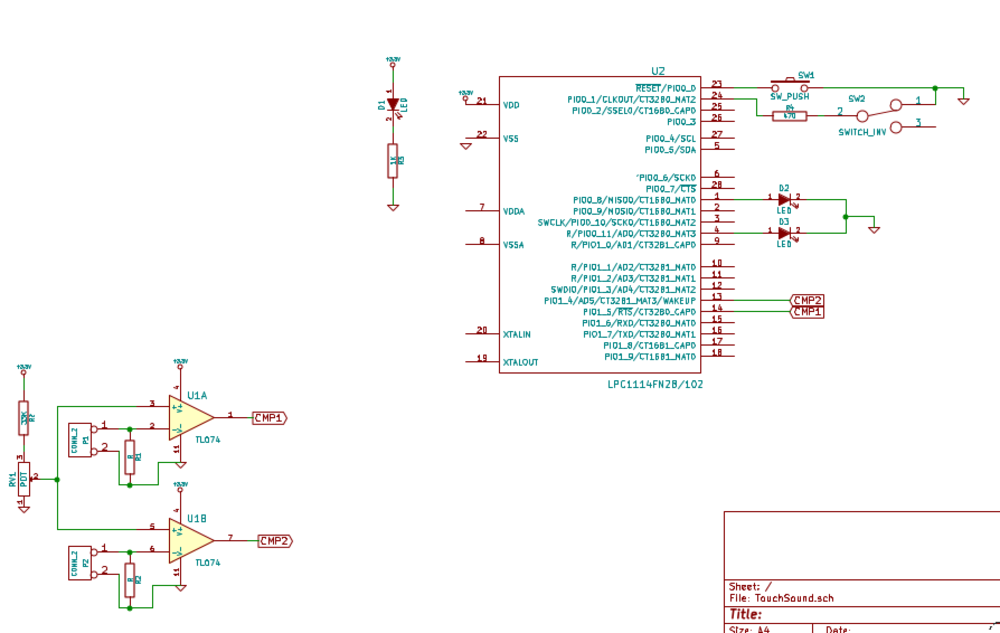Click the PIO0_4/SCL pin label

pyautogui.click(x=670, y=138)
